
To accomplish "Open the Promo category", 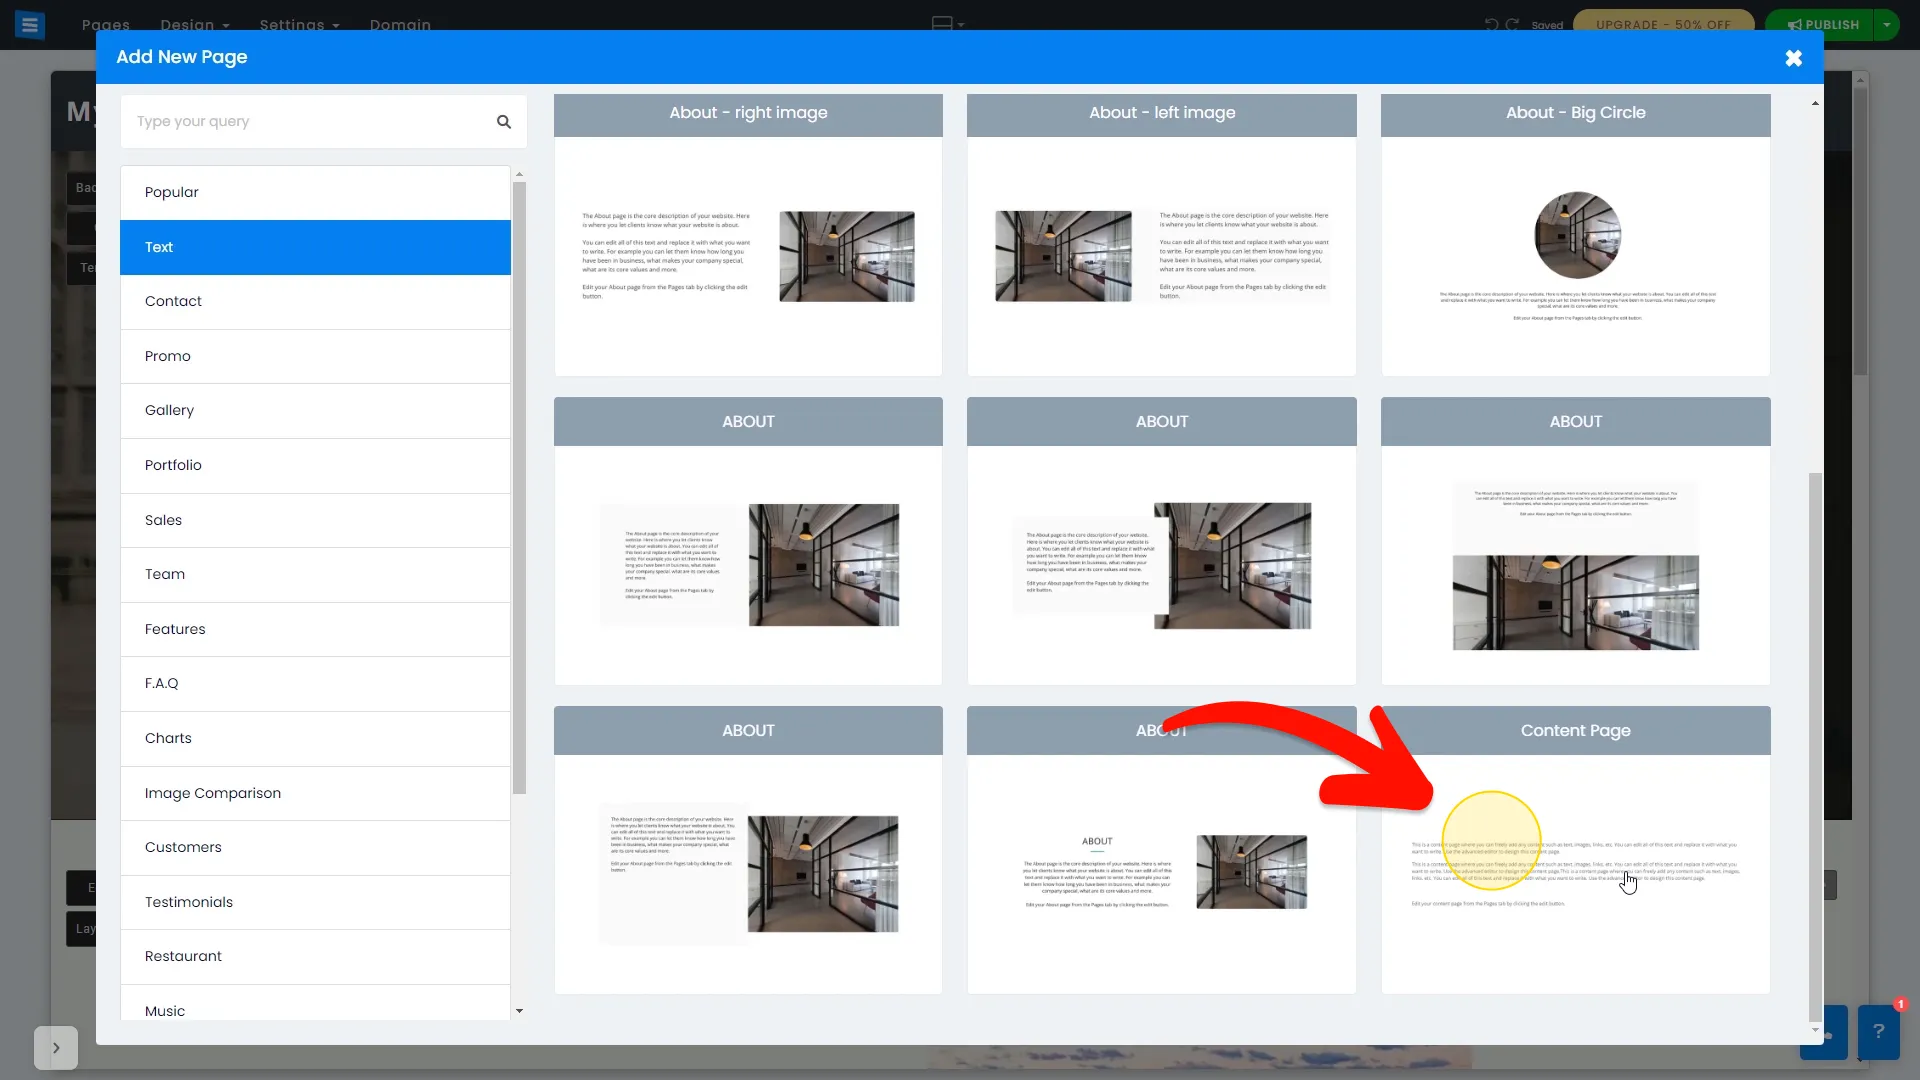I will coord(315,356).
